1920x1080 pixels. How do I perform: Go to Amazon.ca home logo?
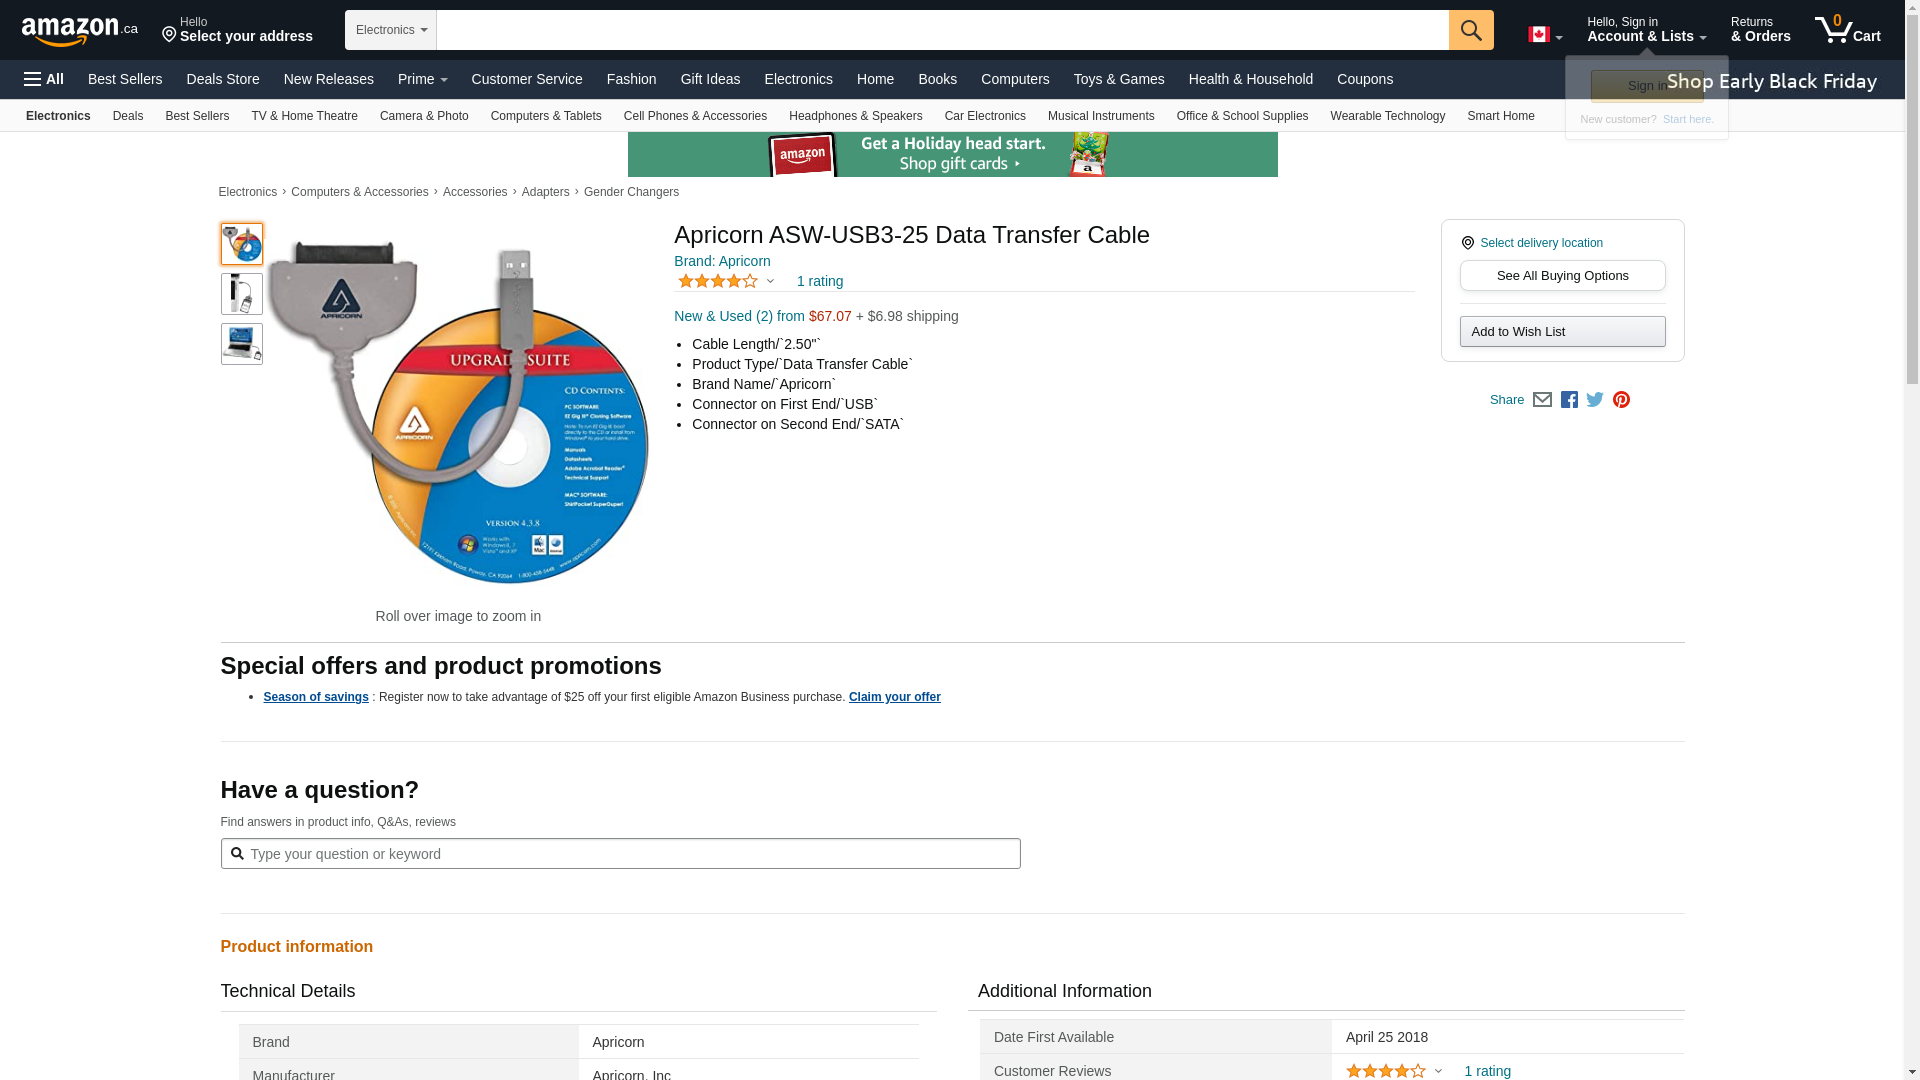80,31
